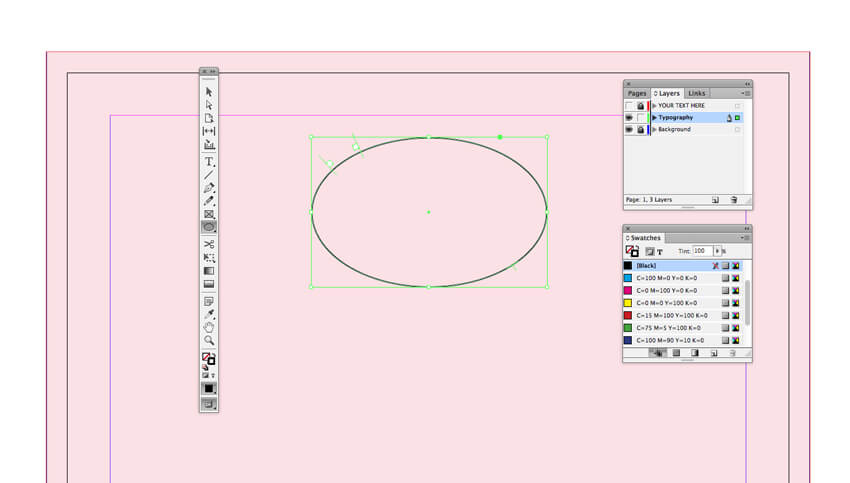850x483 pixels.
Task: Open the Layers panel flyout menu
Action: 746,93
